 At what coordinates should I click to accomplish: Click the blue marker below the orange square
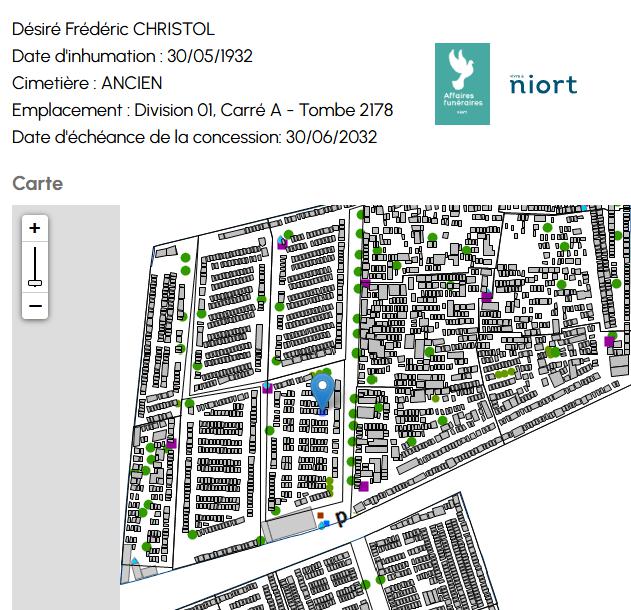tap(324, 524)
